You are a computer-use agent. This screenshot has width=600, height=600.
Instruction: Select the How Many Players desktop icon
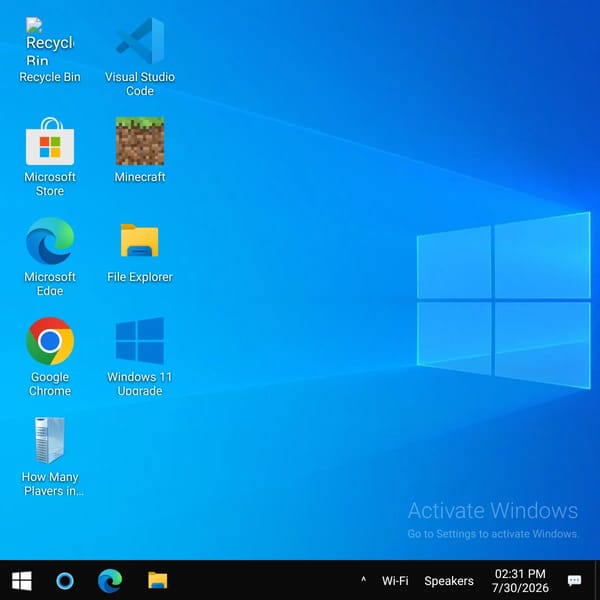tap(50, 457)
